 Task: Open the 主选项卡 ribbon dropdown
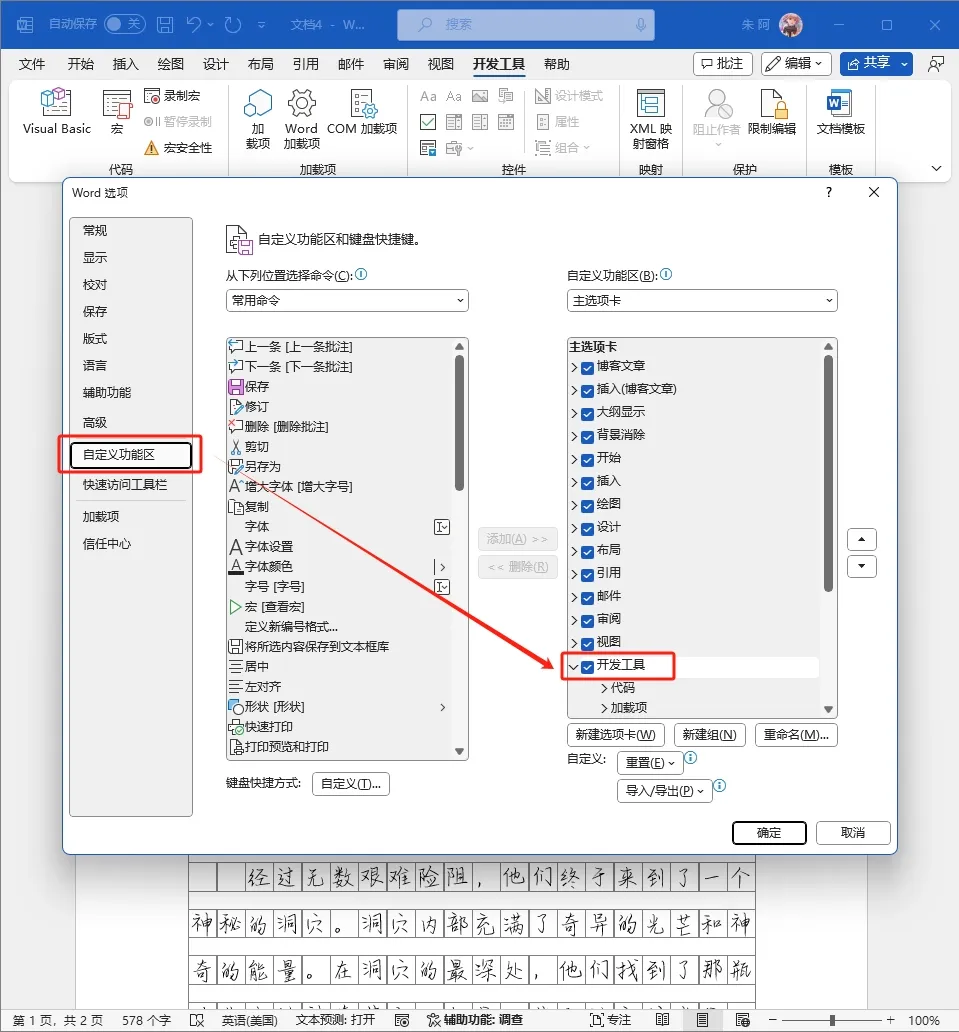tap(702, 300)
